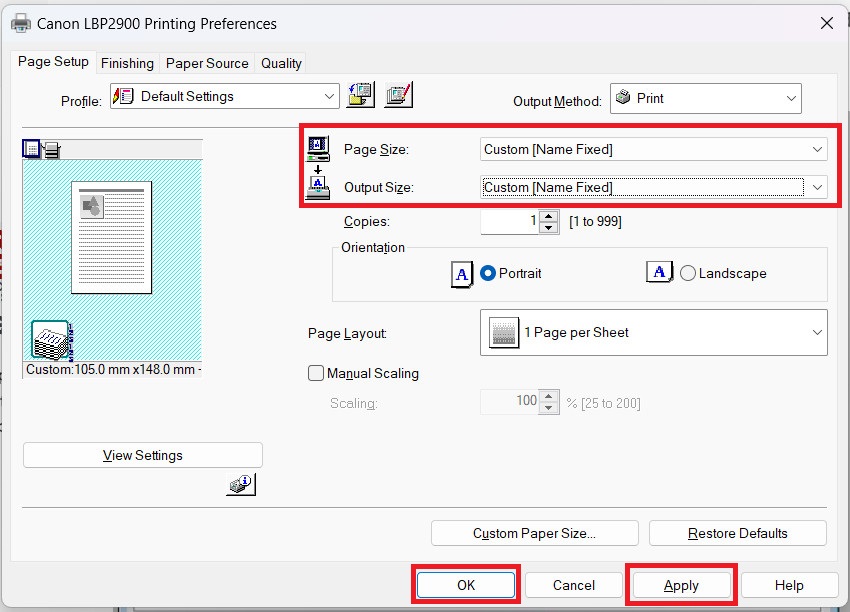850x612 pixels.
Task: Click the page sheet thumbnail in the preview
Action: (x=112, y=237)
